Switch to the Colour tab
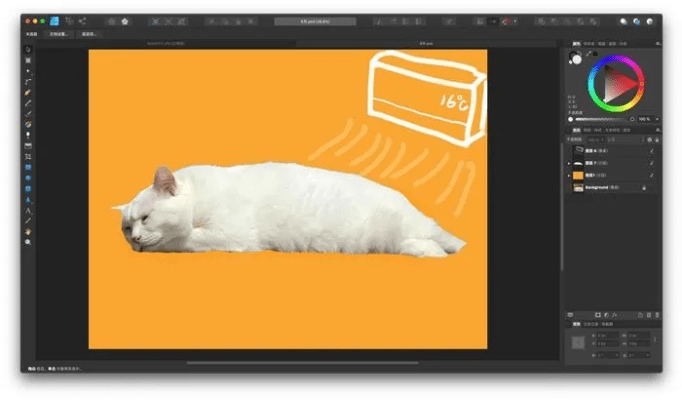 576,43
